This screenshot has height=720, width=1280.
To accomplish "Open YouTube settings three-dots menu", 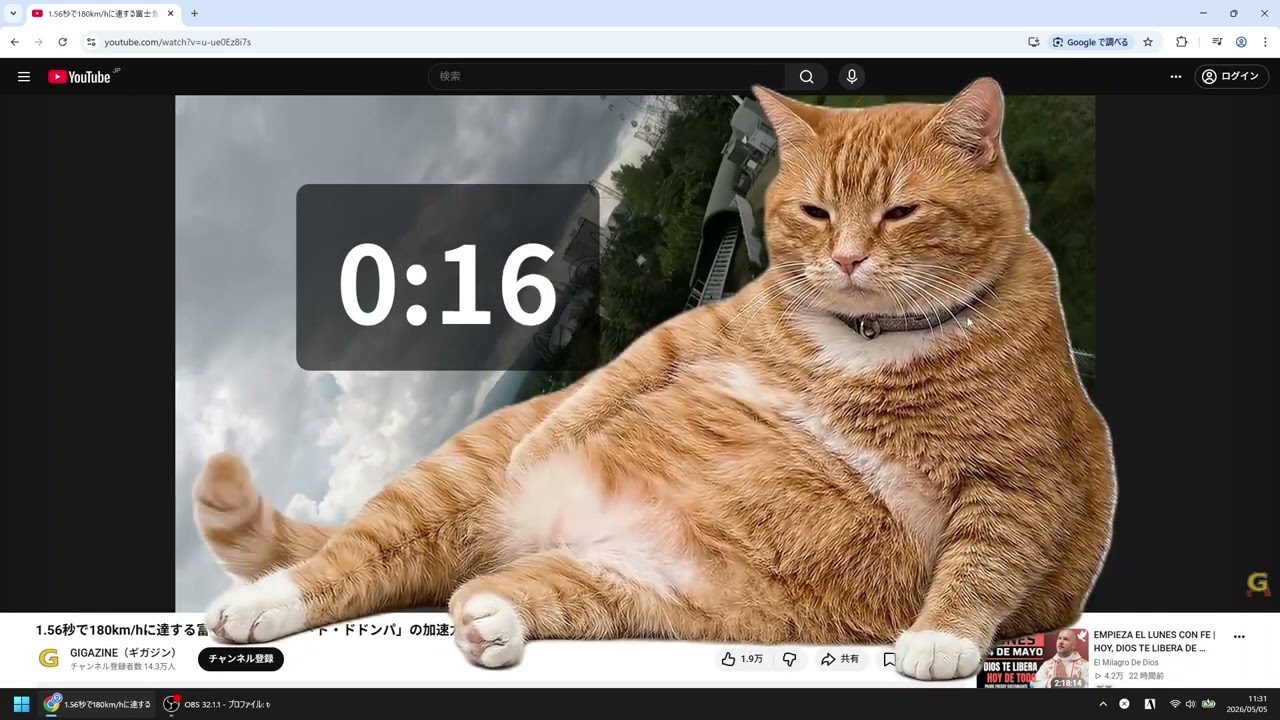I will [x=1176, y=77].
